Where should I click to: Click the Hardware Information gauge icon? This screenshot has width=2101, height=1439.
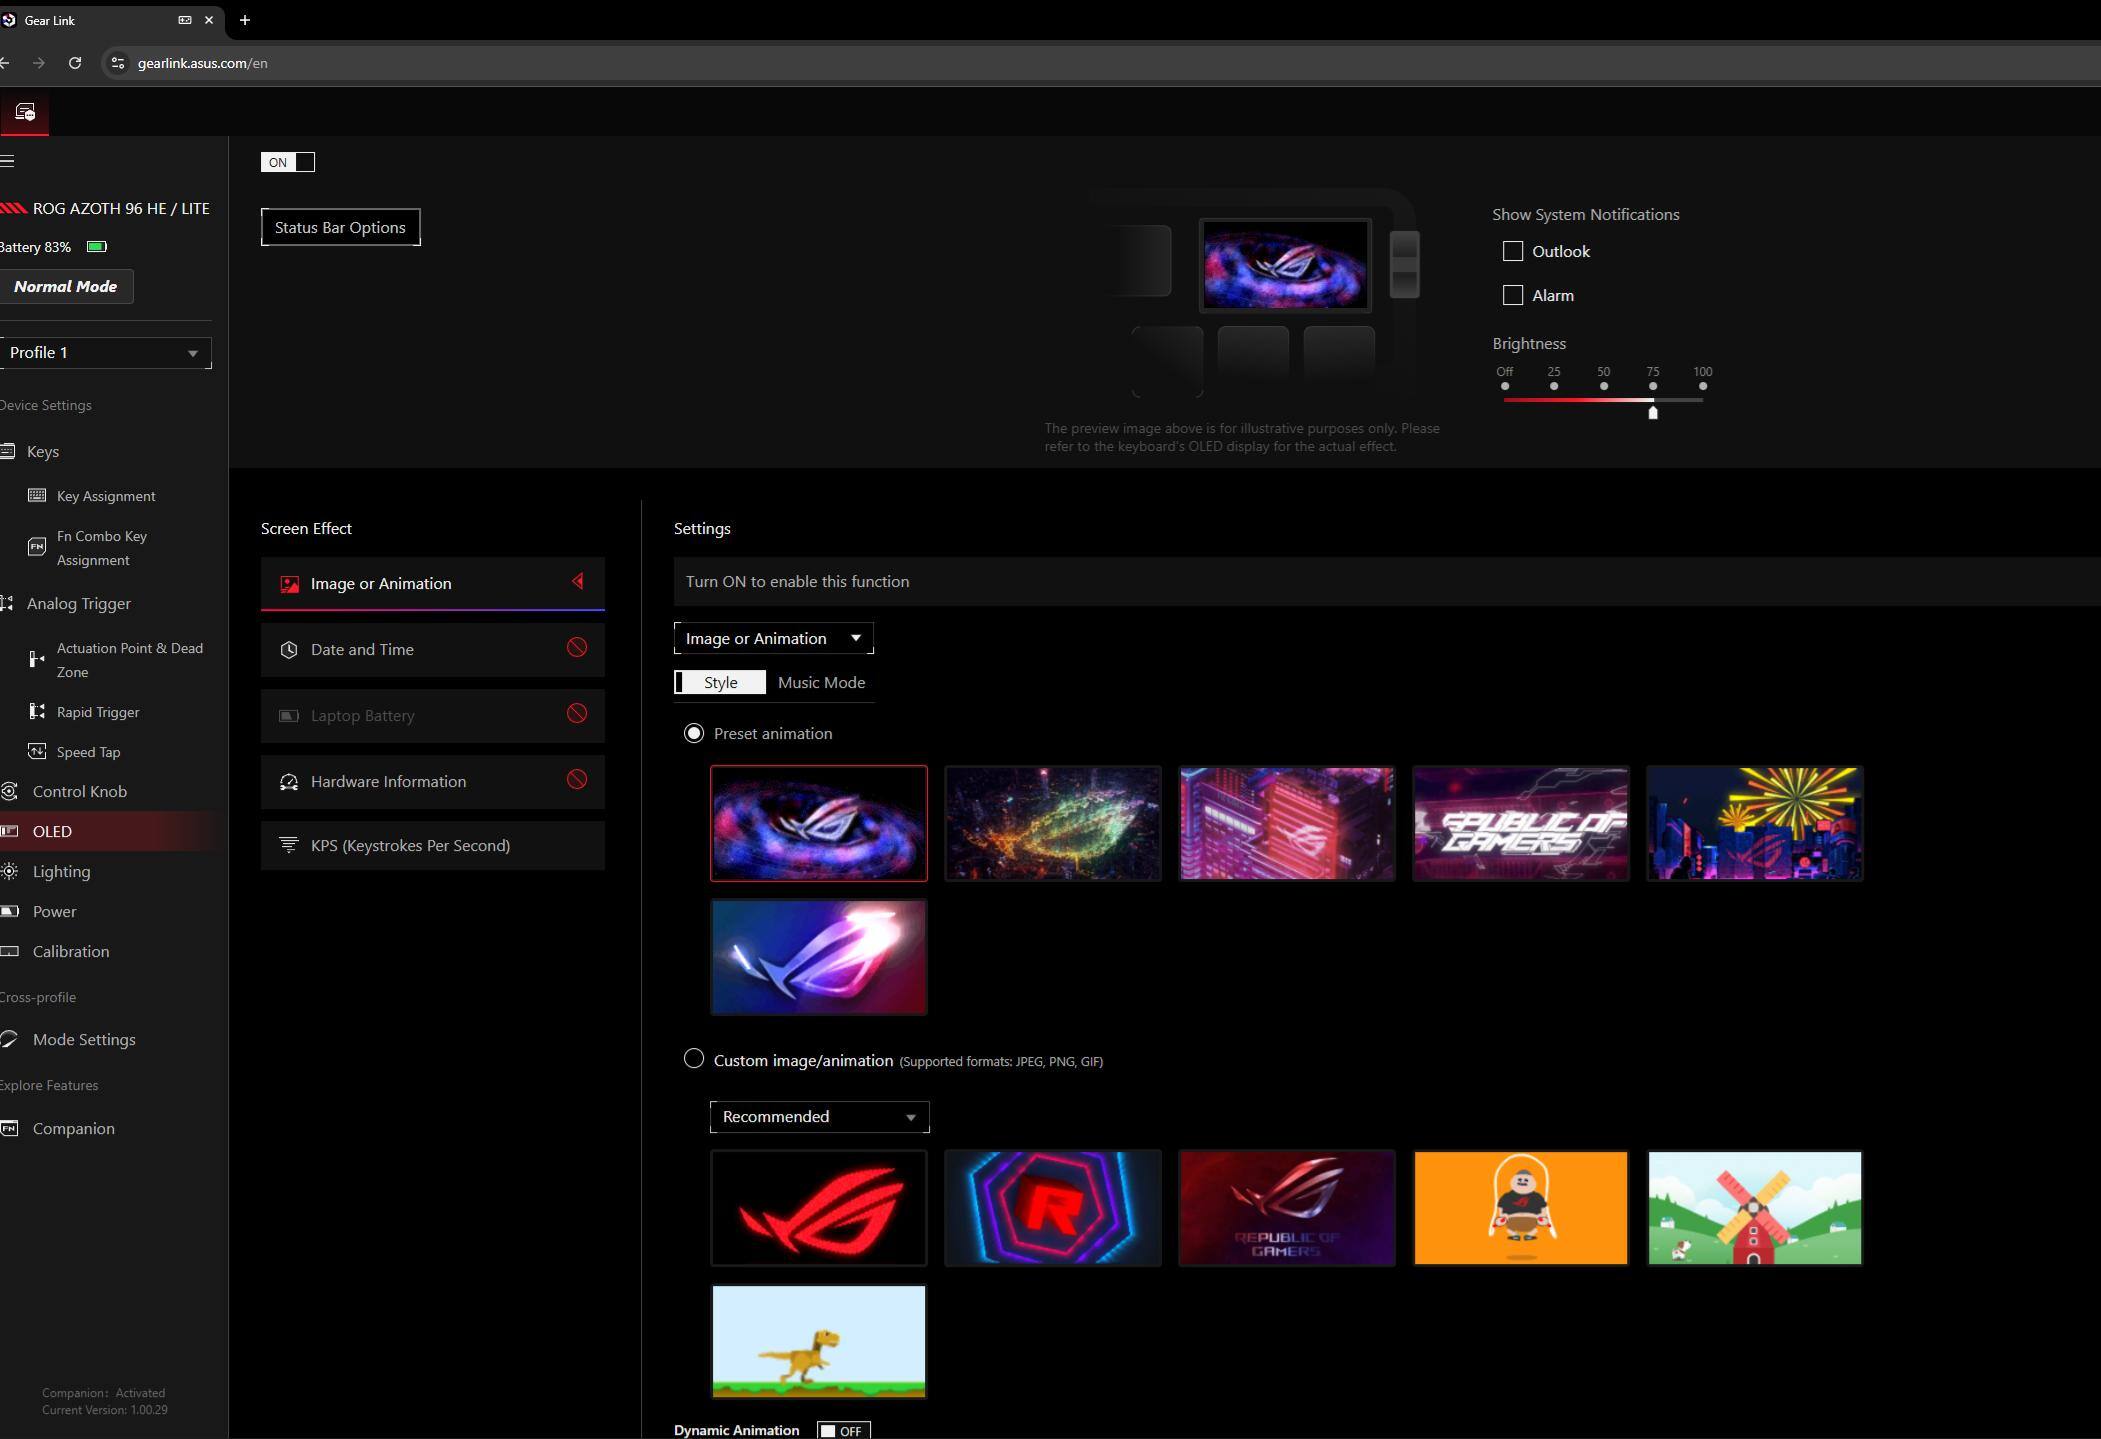pyautogui.click(x=289, y=782)
